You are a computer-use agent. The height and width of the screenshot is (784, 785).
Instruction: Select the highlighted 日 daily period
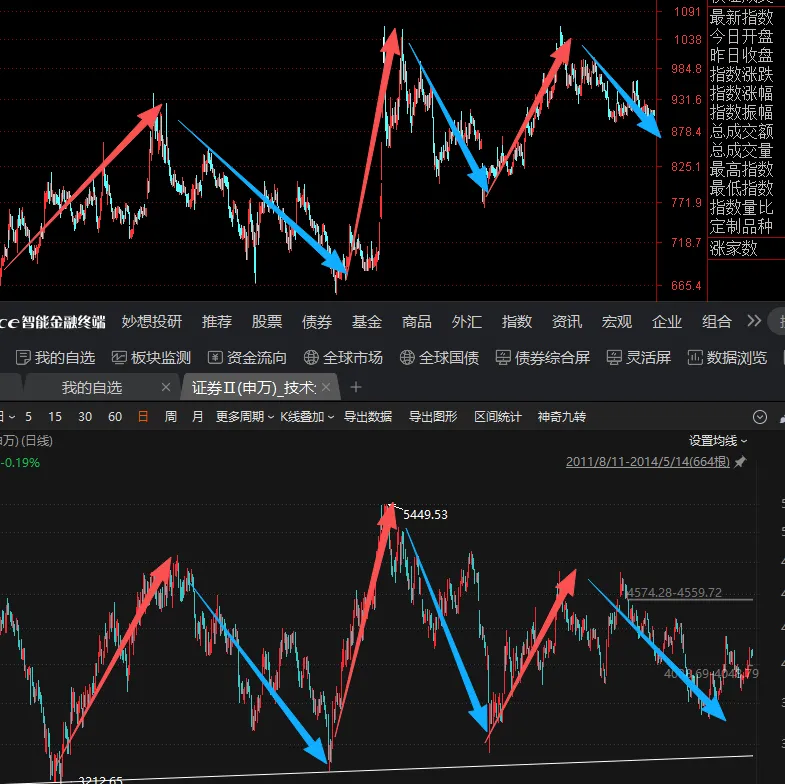[x=143, y=417]
